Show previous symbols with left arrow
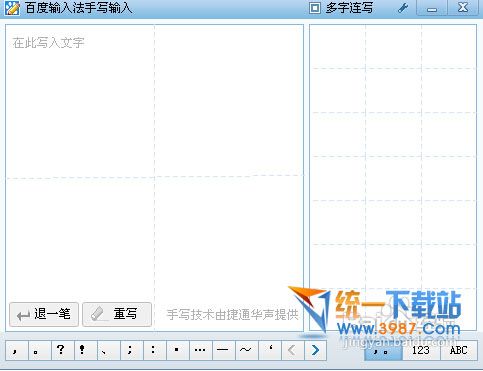The width and height of the screenshot is (483, 371). (x=292, y=350)
